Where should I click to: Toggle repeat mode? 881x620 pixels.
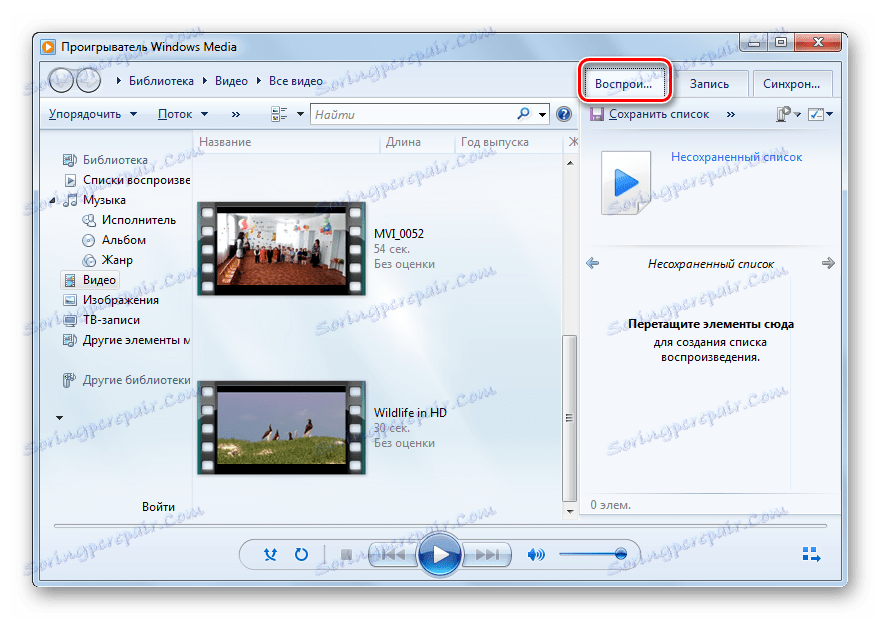pos(302,555)
